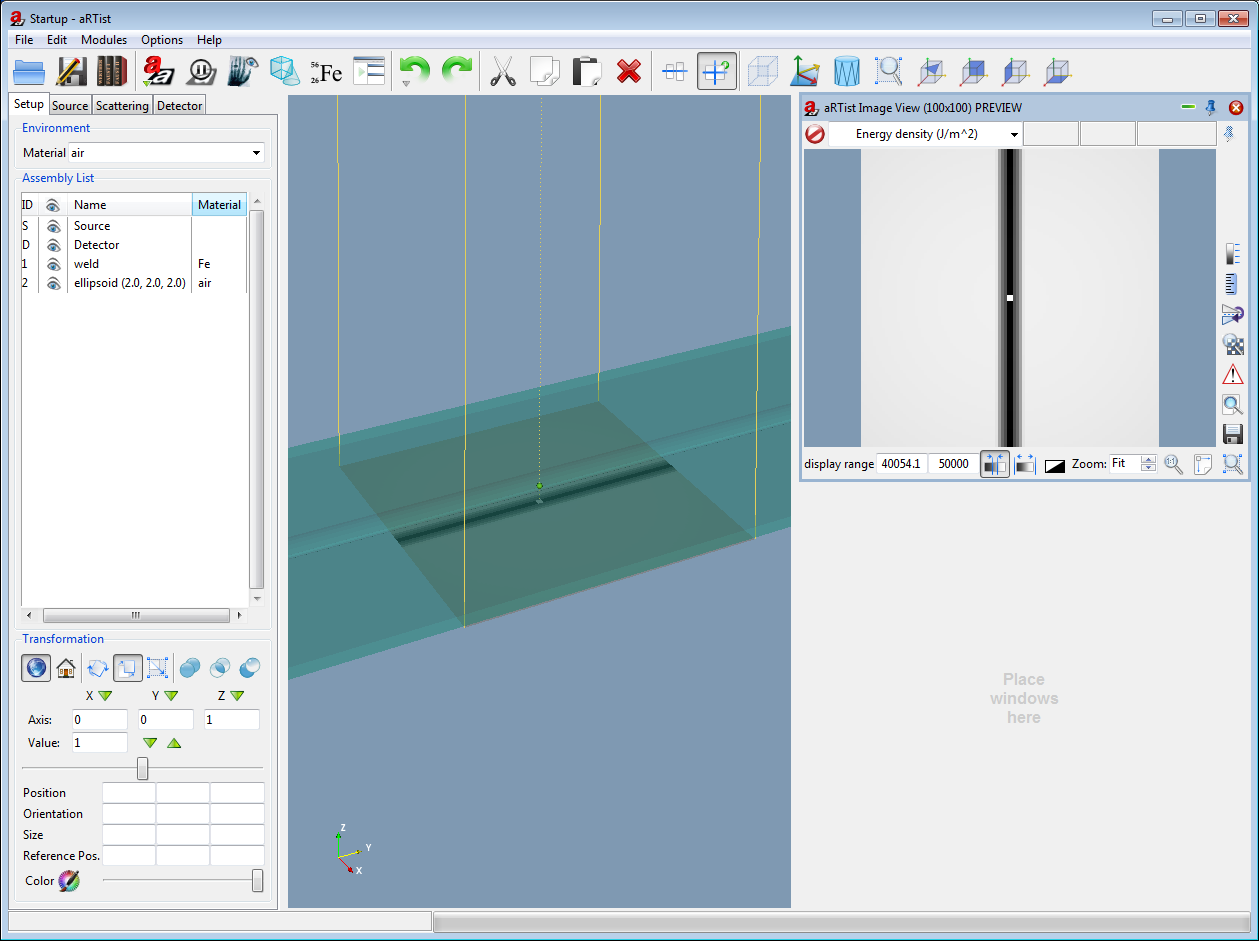Click the list panel layout icon in toolbar
This screenshot has width=1259, height=941.
pos(368,72)
